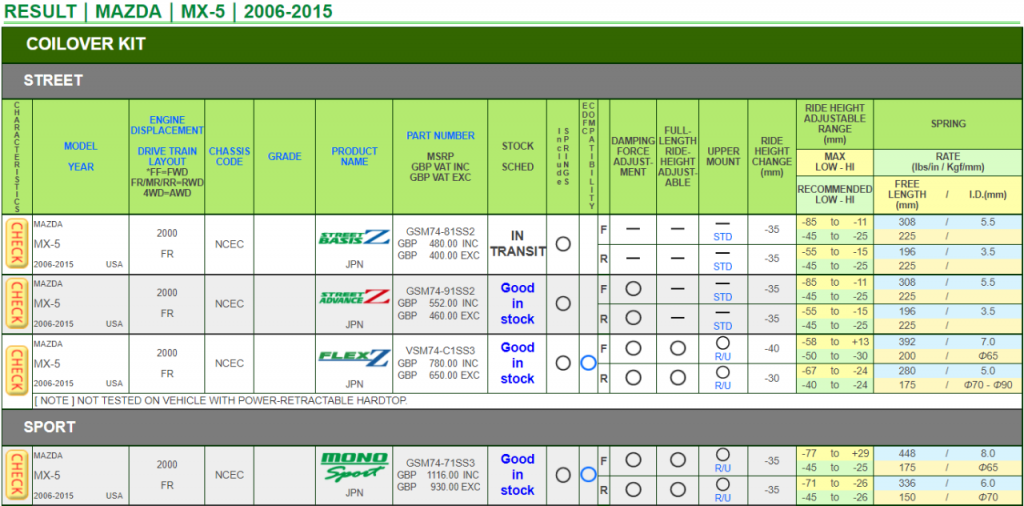Viewport: 1024px width, 506px height.
Task: Click rear damping force circle for Street Advance Z
Action: (633, 318)
